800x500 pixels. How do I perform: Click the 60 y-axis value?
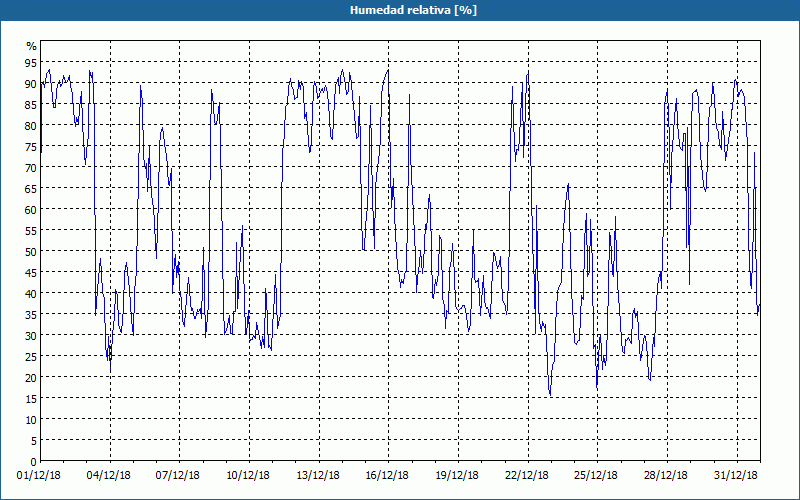(31, 210)
